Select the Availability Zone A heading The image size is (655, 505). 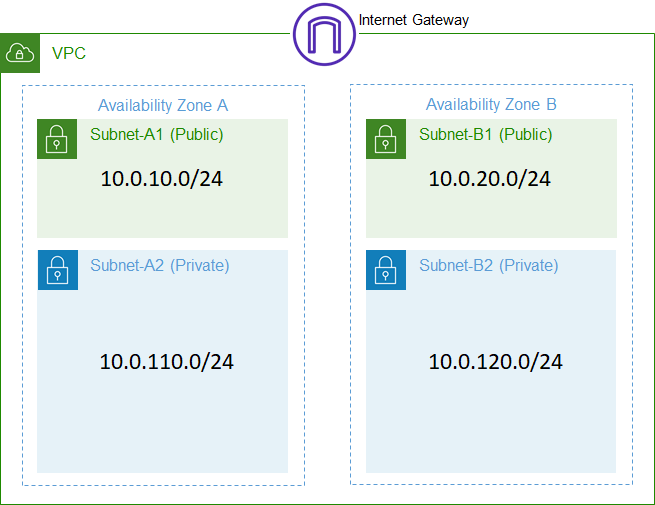(163, 105)
